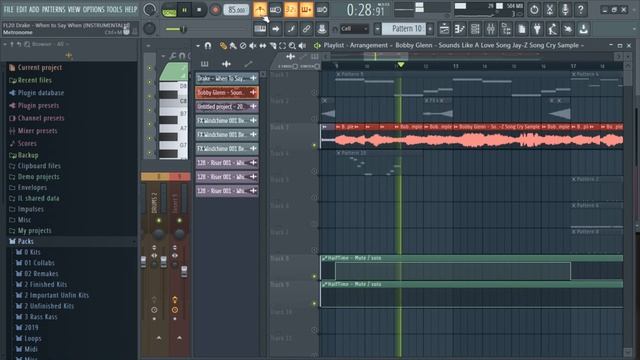Open audio editor scissors icon
Viewport: 640px width, 360px height.
[550, 9]
